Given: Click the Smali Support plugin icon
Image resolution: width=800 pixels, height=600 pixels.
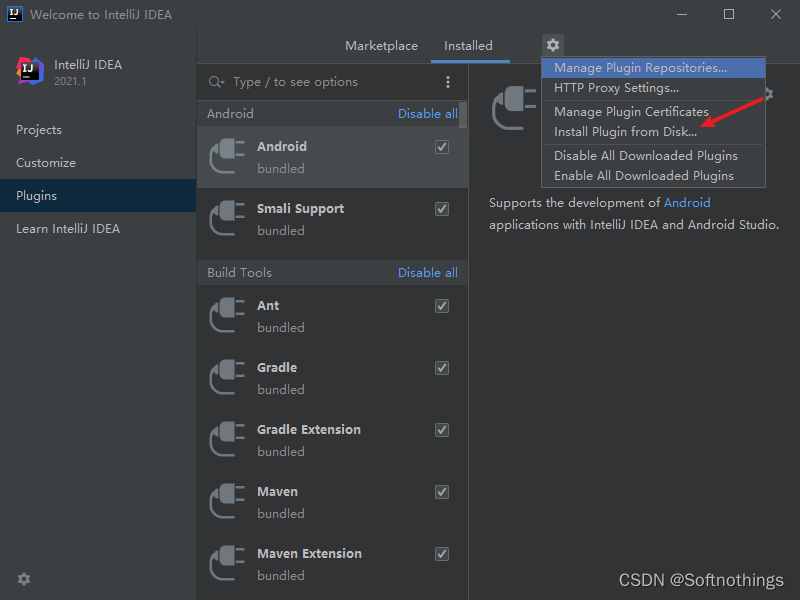Looking at the screenshot, I should pos(227,218).
